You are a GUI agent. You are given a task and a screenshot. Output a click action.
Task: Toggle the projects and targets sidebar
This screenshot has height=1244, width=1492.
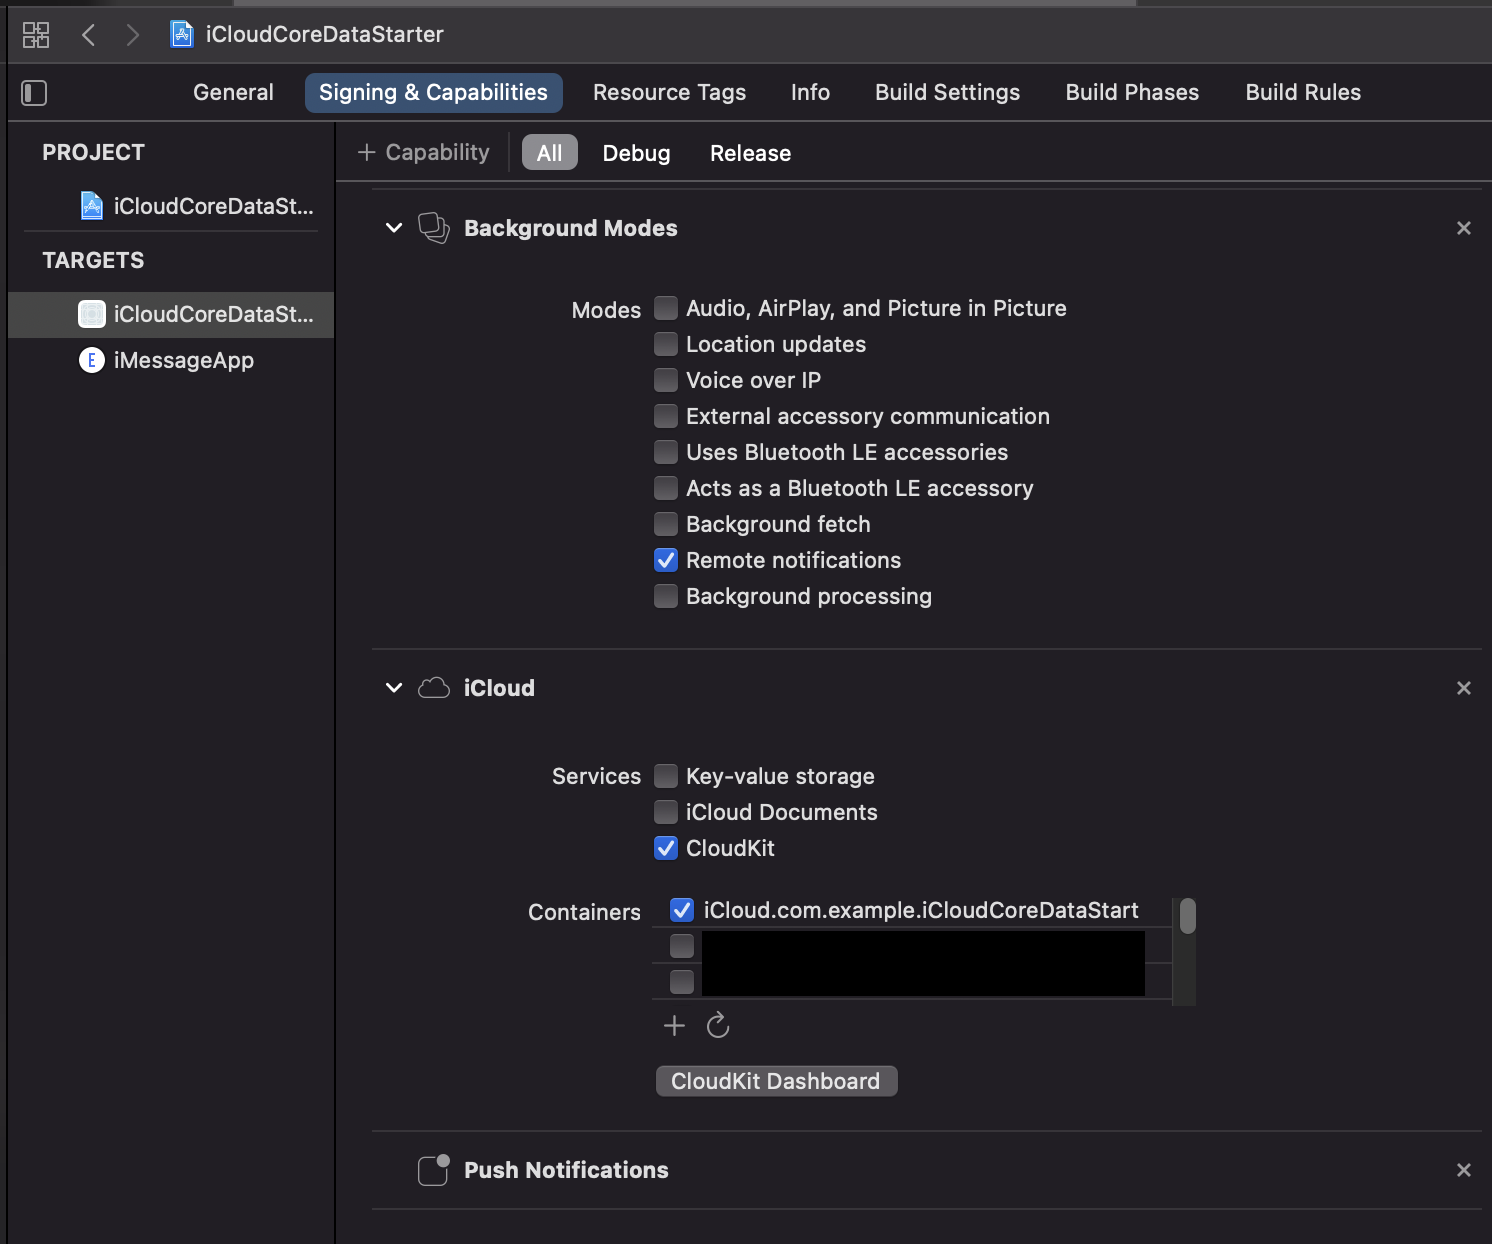[34, 93]
